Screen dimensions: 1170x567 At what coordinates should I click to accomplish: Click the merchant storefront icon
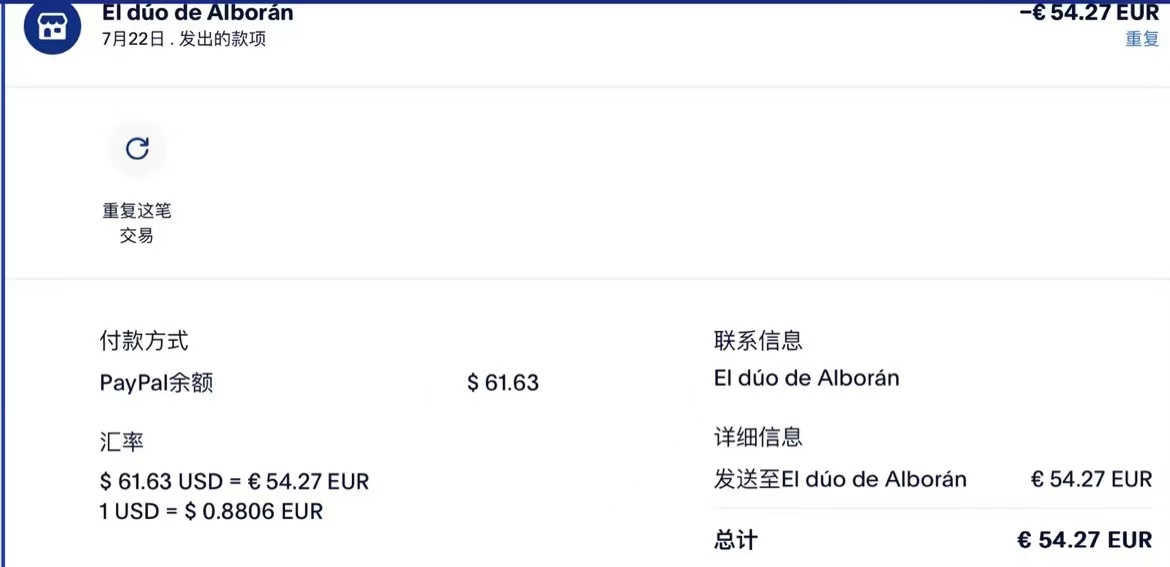point(52,26)
